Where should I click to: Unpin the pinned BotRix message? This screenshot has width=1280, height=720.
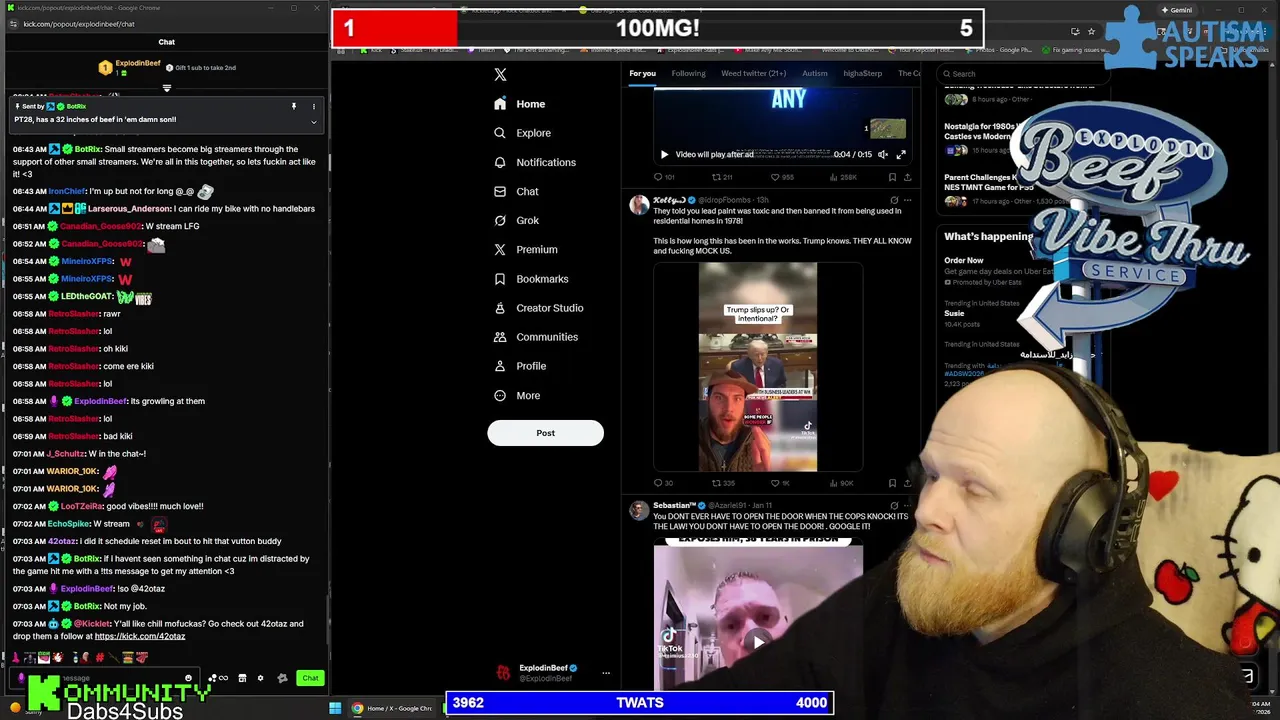[x=294, y=106]
